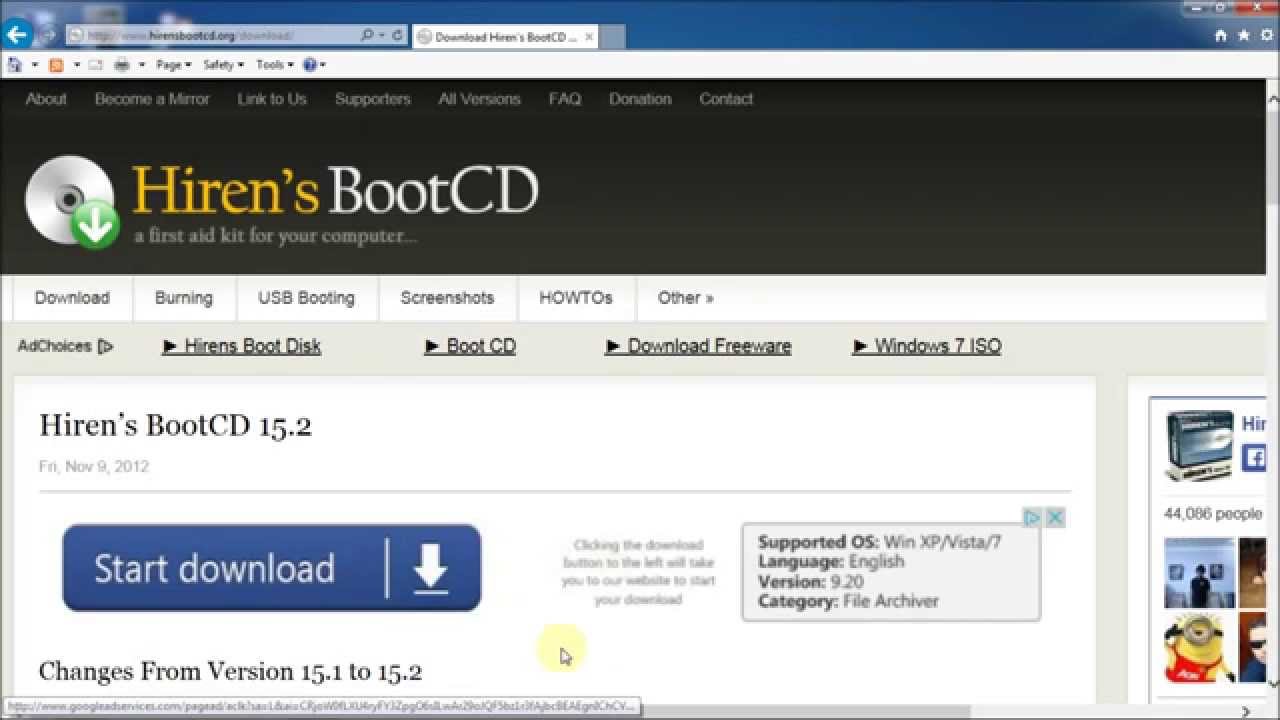Screen dimensions: 1280x720
Task: Select the Screenshots navigation tab
Action: (447, 298)
